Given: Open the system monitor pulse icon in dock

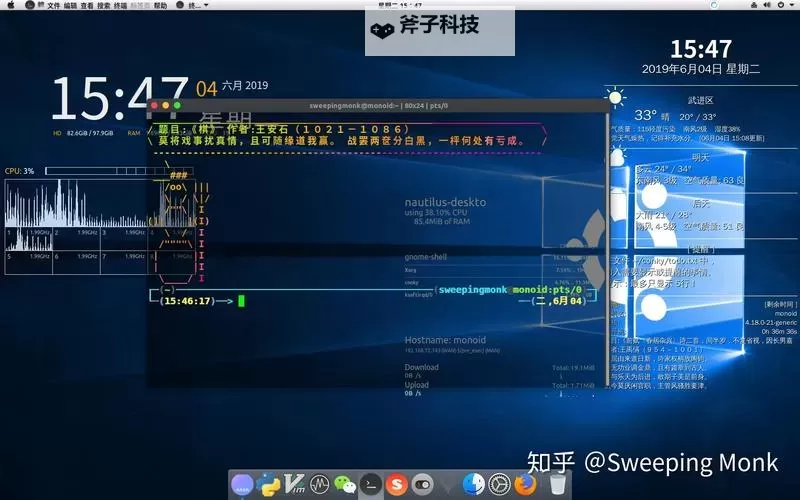Looking at the screenshot, I should (319, 485).
